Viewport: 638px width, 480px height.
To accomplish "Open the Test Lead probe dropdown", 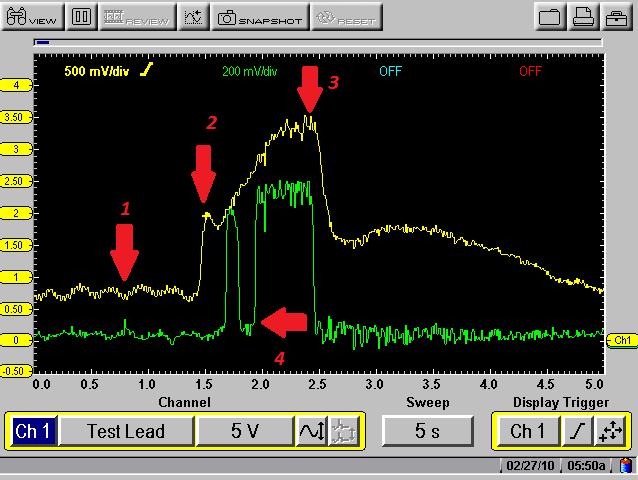I will 125,432.
